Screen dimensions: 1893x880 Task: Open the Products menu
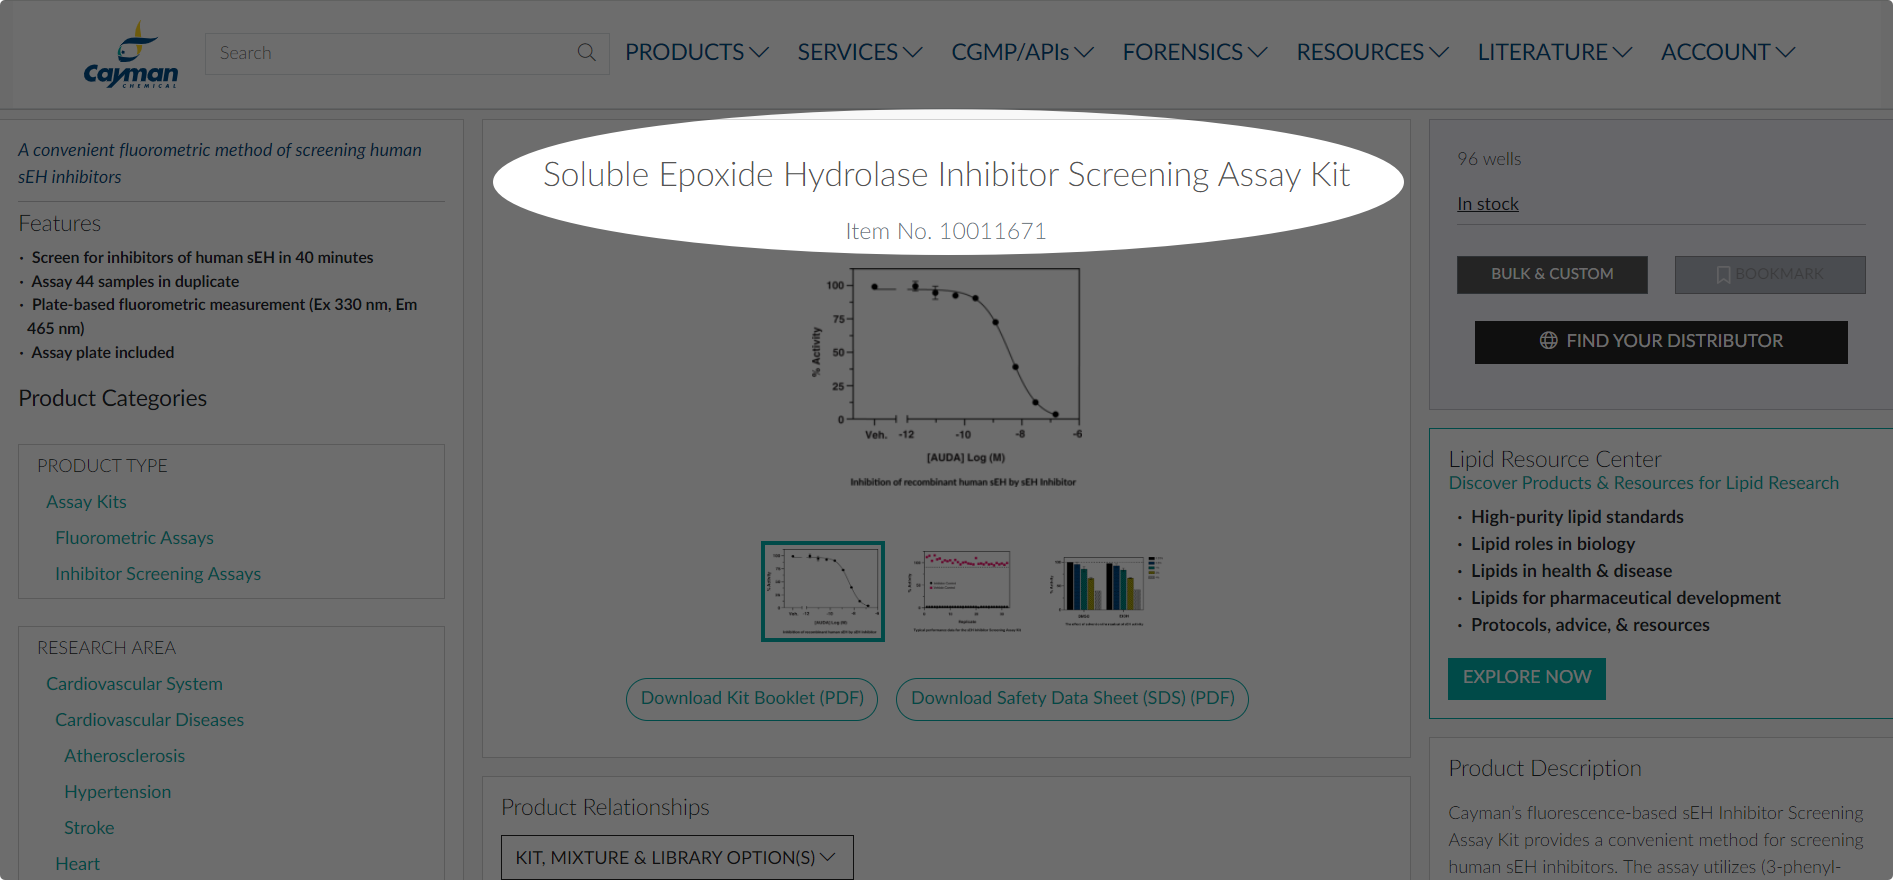click(x=696, y=52)
